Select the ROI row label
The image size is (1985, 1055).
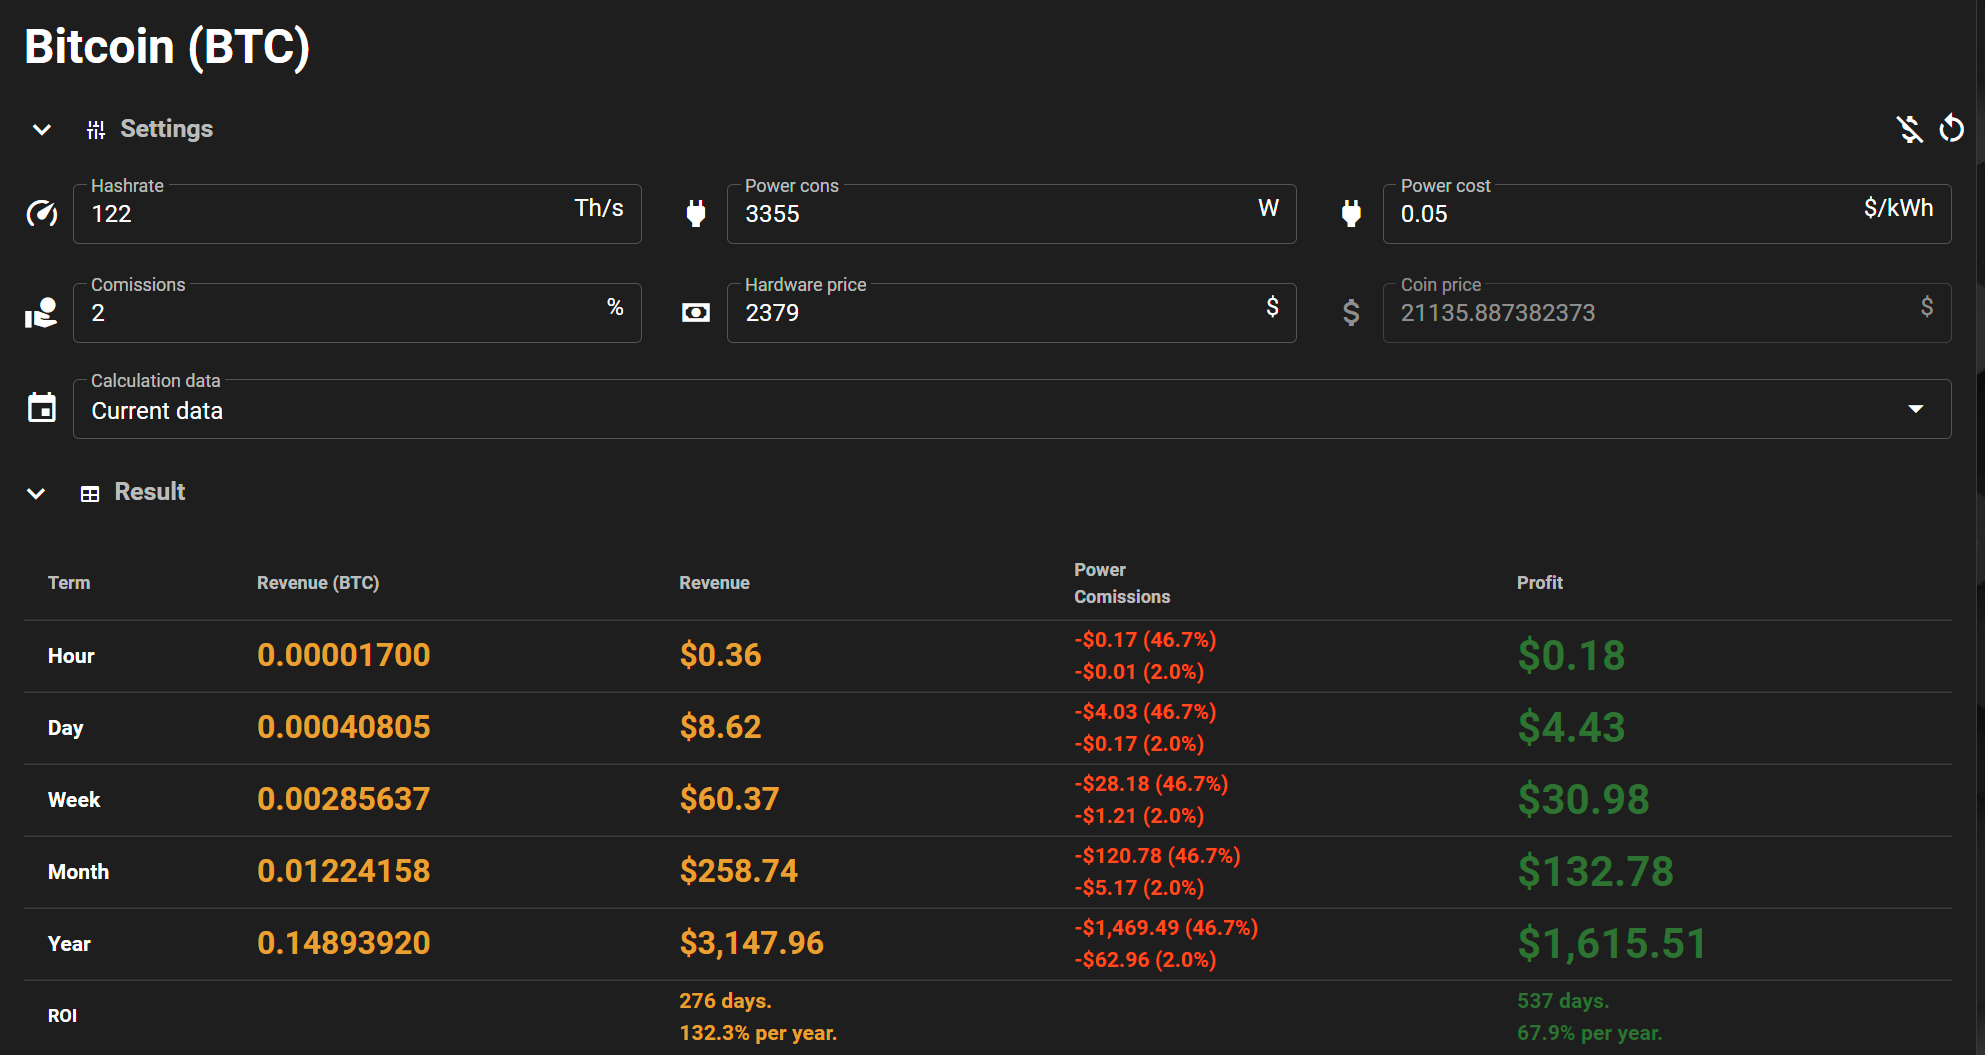pyautogui.click(x=62, y=1016)
